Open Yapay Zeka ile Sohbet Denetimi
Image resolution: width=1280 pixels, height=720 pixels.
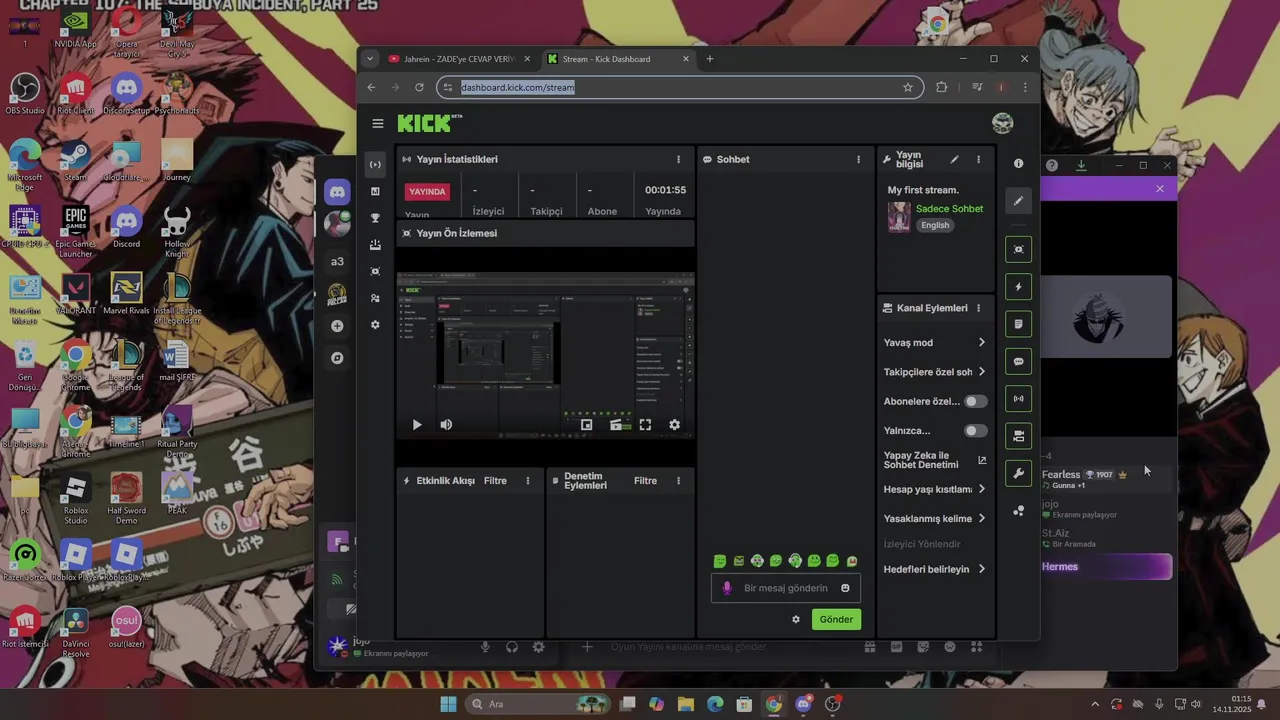(x=935, y=460)
